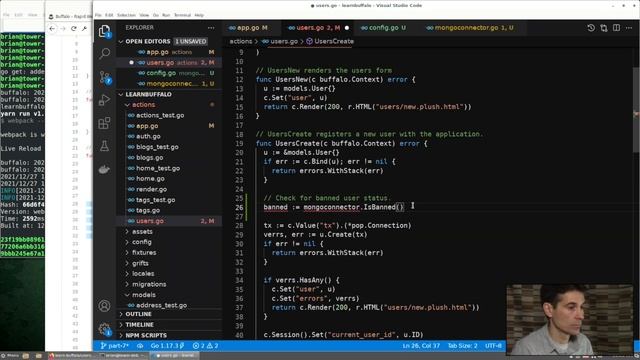Open the Extensions view
This screenshot has height=360, width=640.
coord(104,123)
